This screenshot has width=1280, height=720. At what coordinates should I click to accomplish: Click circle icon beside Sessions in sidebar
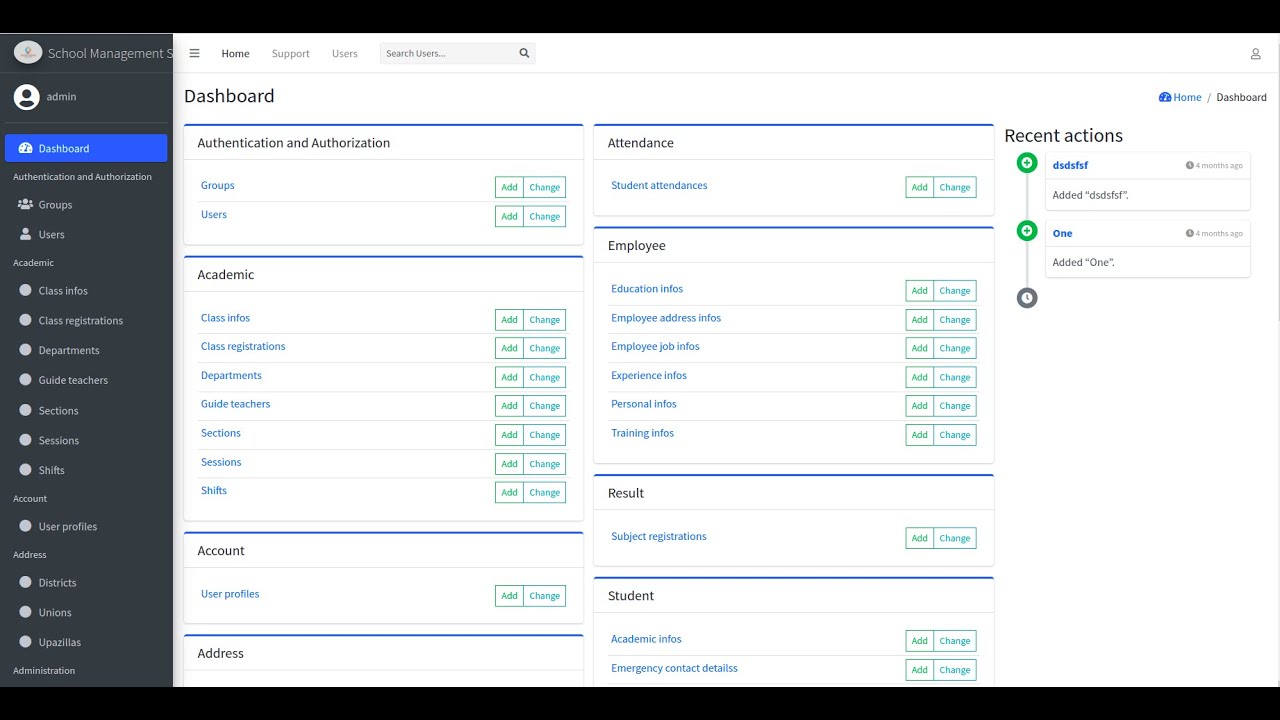[x=26, y=440]
